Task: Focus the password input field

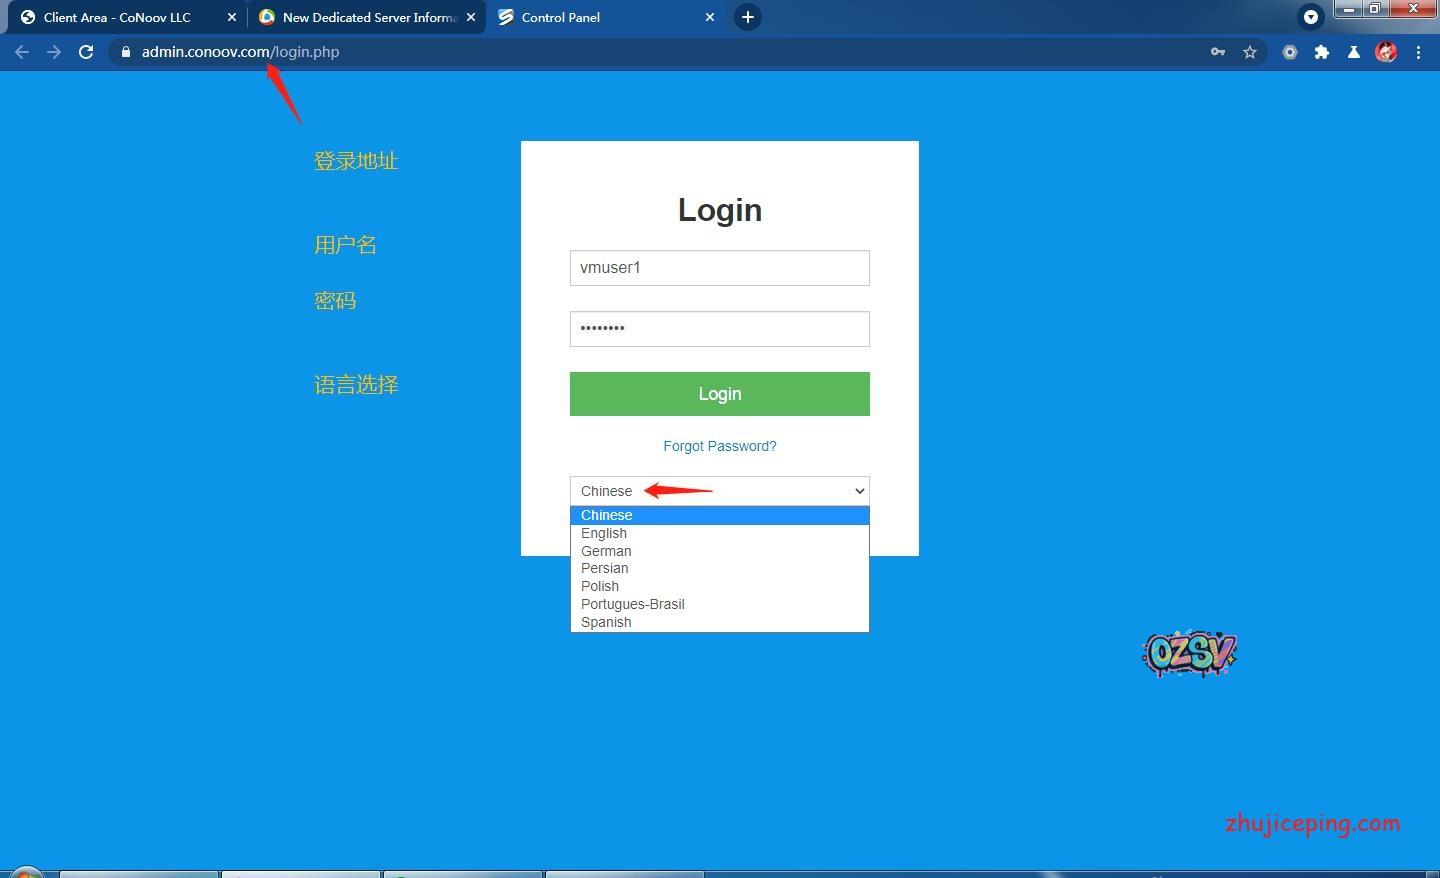Action: click(x=719, y=329)
